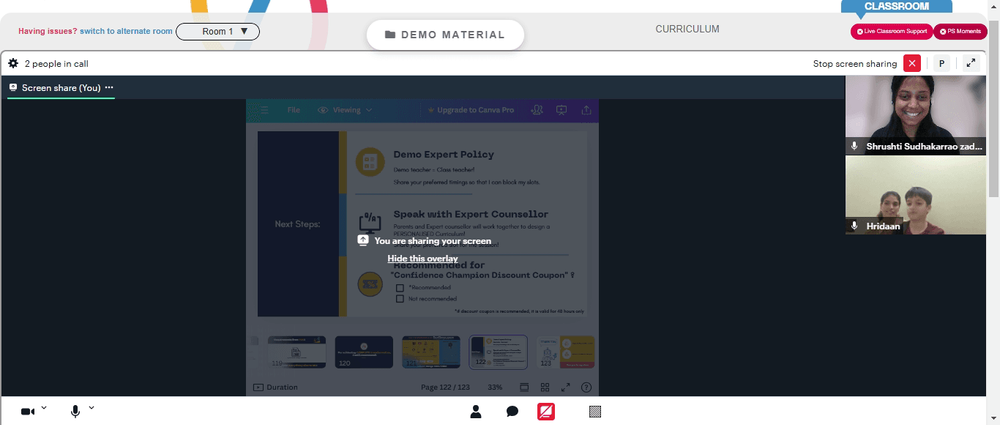Open the Viewing mode dropdown
The image size is (1000, 425).
click(x=345, y=110)
